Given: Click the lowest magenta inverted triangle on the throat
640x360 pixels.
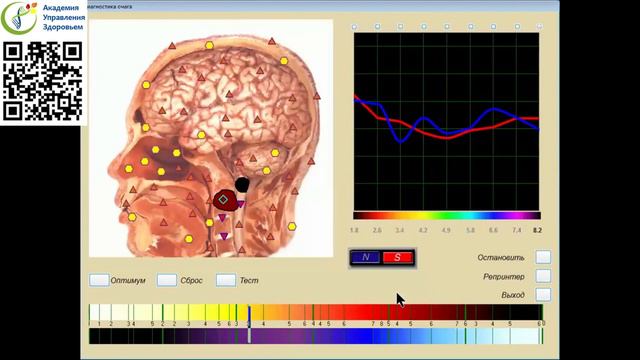Looking at the screenshot, I should pyautogui.click(x=224, y=236).
